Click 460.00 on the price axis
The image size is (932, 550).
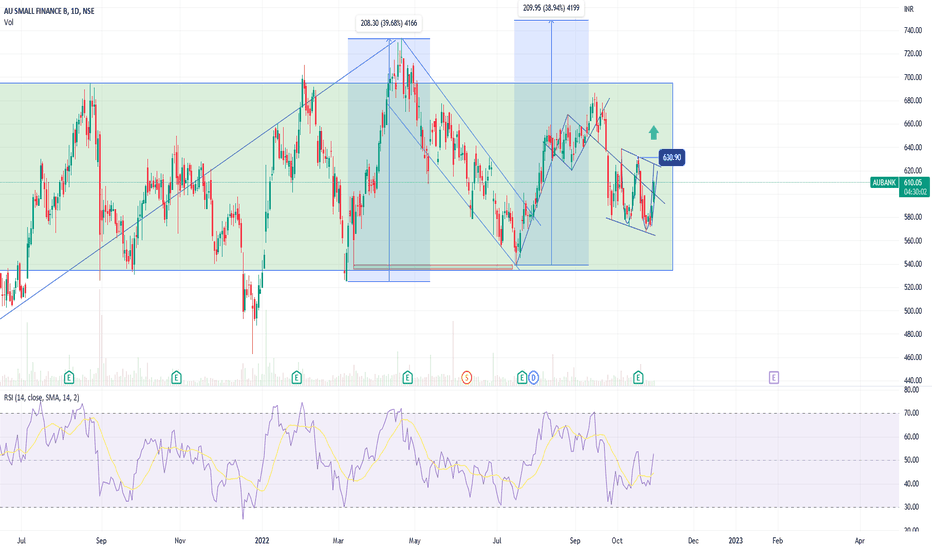tap(912, 357)
